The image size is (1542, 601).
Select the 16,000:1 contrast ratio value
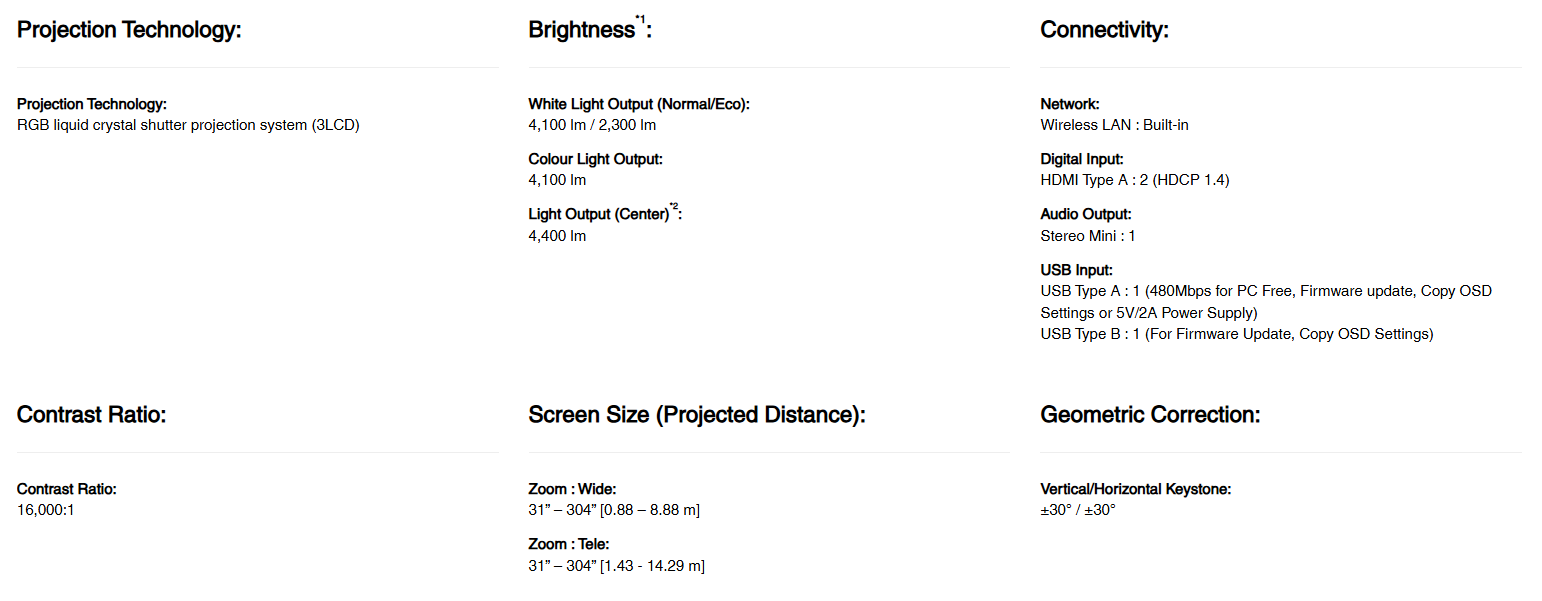pos(46,510)
